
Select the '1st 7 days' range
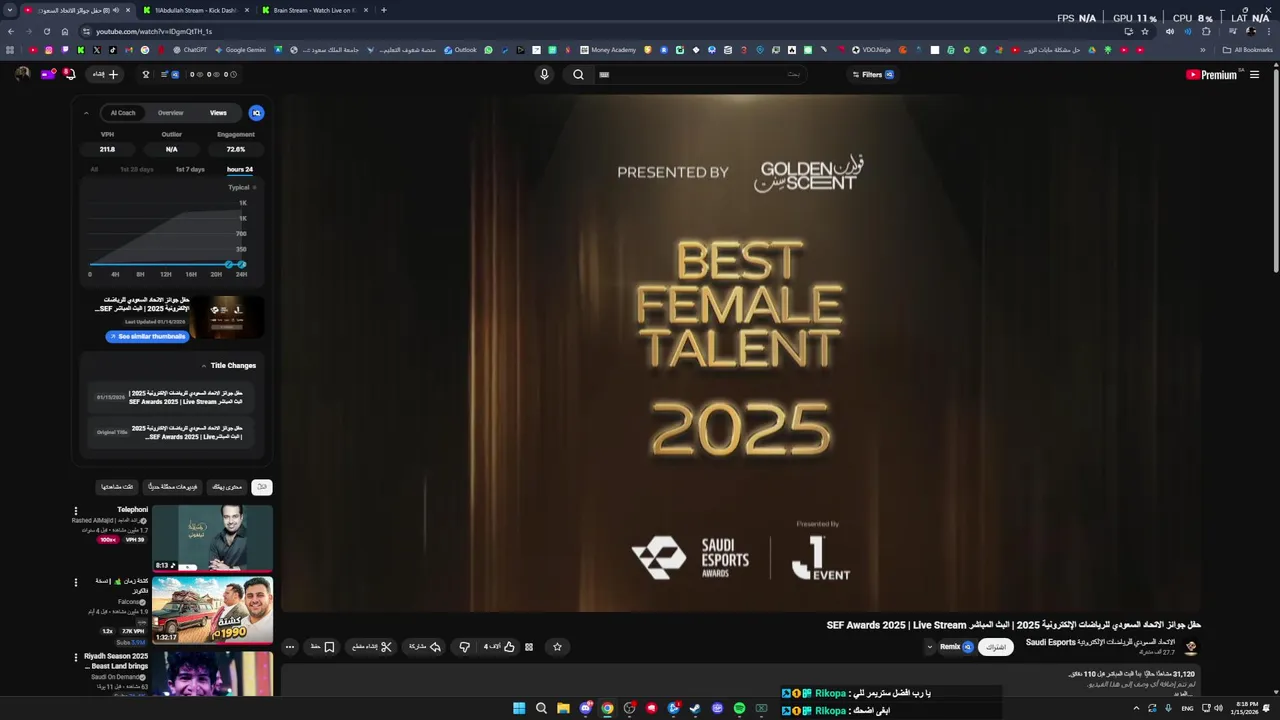click(190, 169)
